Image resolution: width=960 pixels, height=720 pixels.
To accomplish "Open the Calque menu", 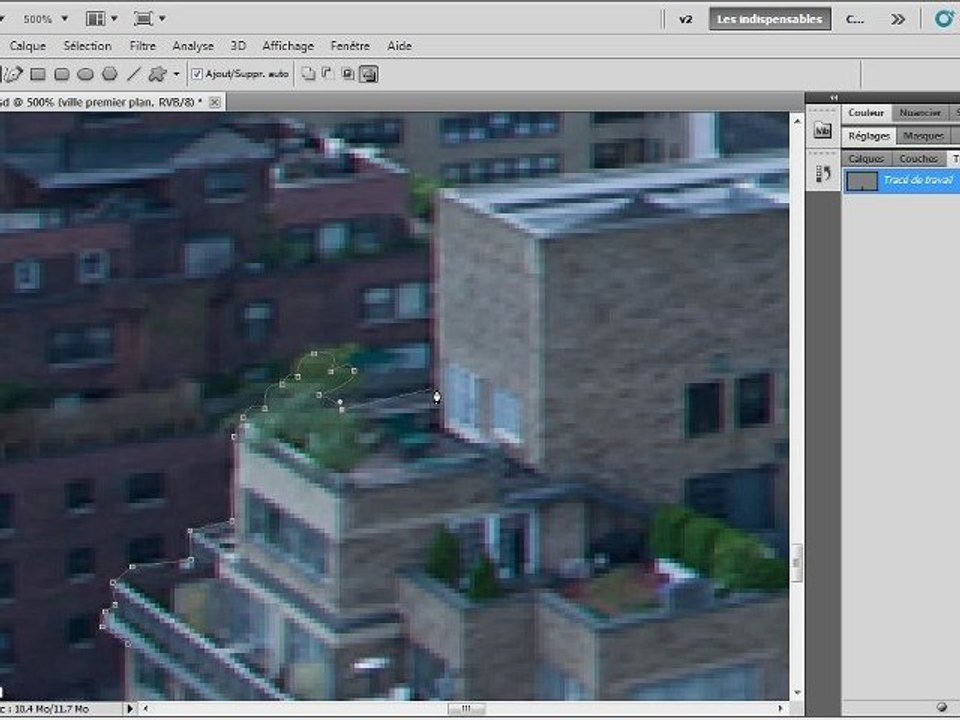I will point(28,46).
